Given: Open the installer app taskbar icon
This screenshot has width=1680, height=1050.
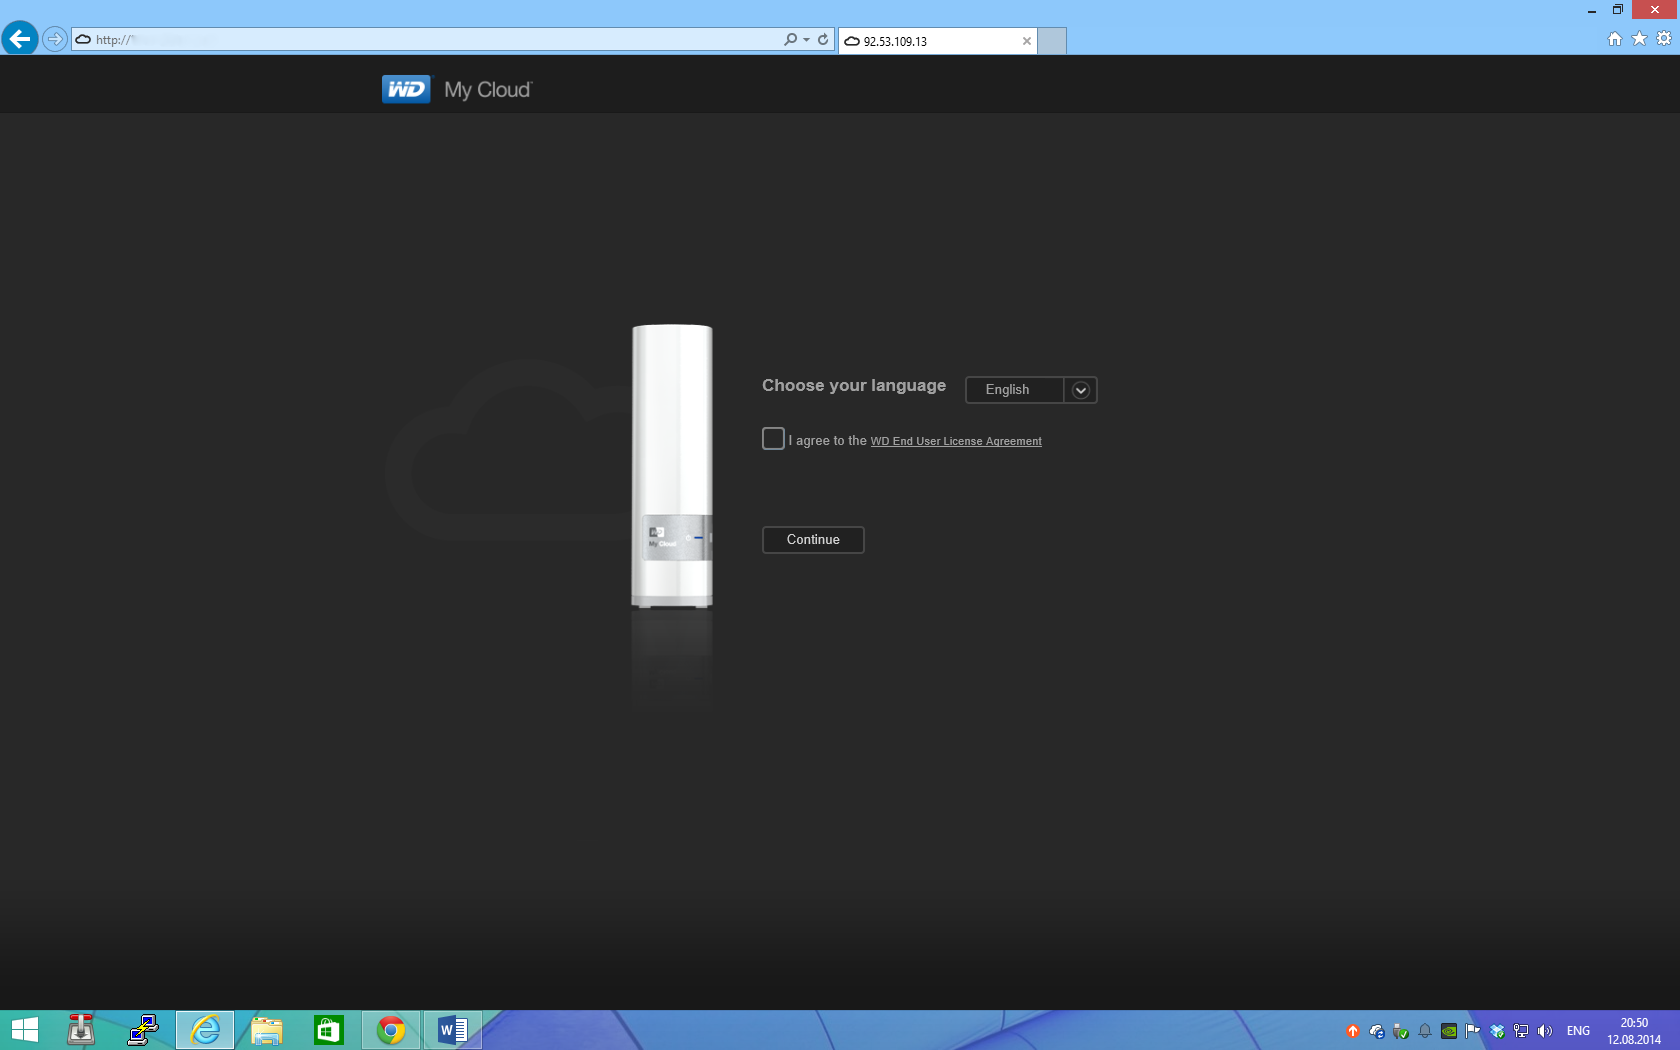Looking at the screenshot, I should coord(81,1030).
